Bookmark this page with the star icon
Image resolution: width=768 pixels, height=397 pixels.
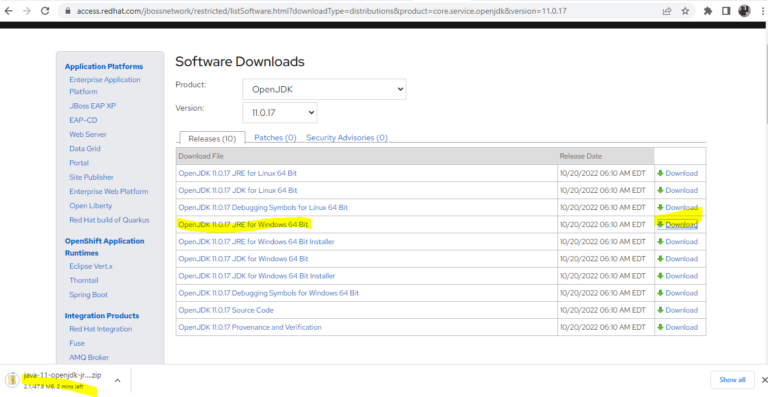pyautogui.click(x=685, y=11)
